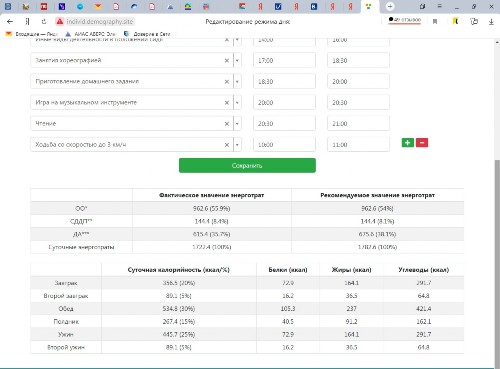500x369 pixels.
Task: Click the Обед row label
Action: click(x=66, y=309)
